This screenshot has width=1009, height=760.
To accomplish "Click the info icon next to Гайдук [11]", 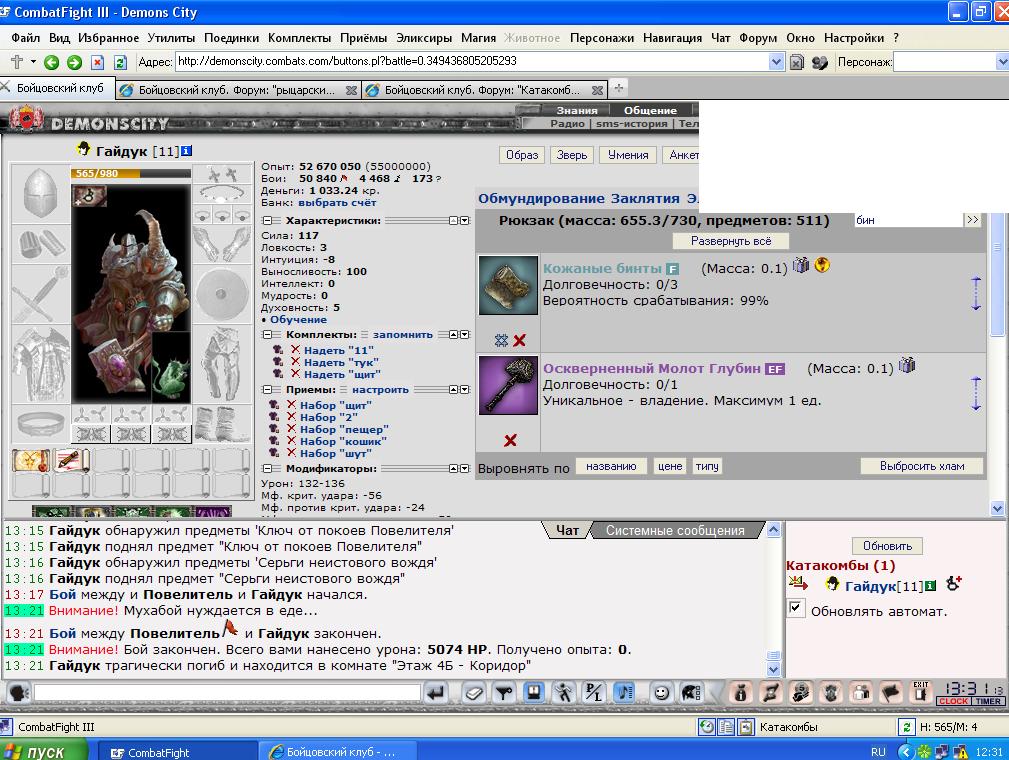I will click(x=187, y=151).
